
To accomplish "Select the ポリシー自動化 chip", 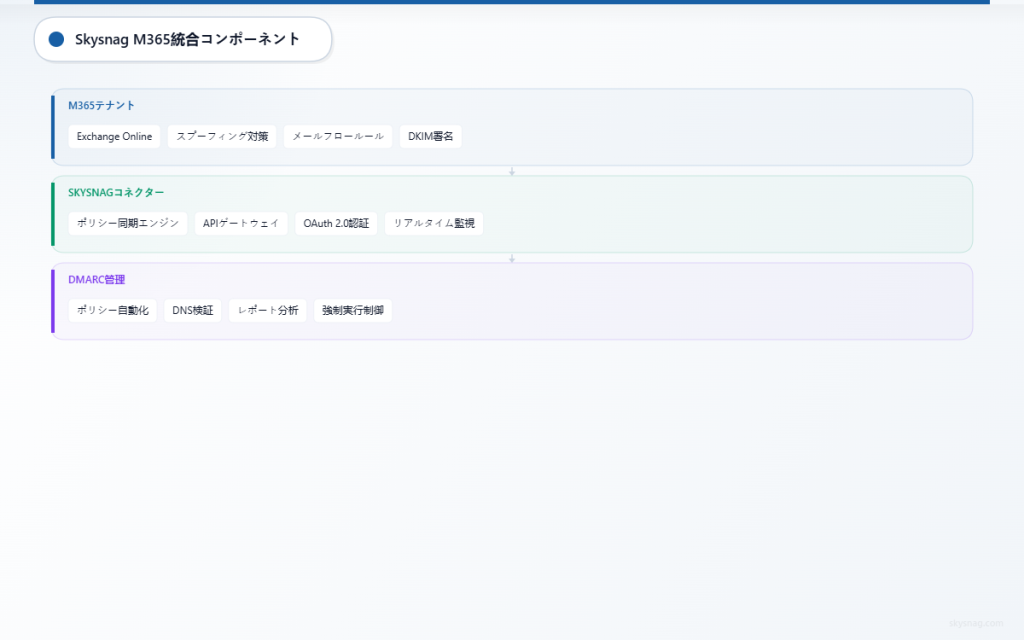I will click(x=112, y=310).
